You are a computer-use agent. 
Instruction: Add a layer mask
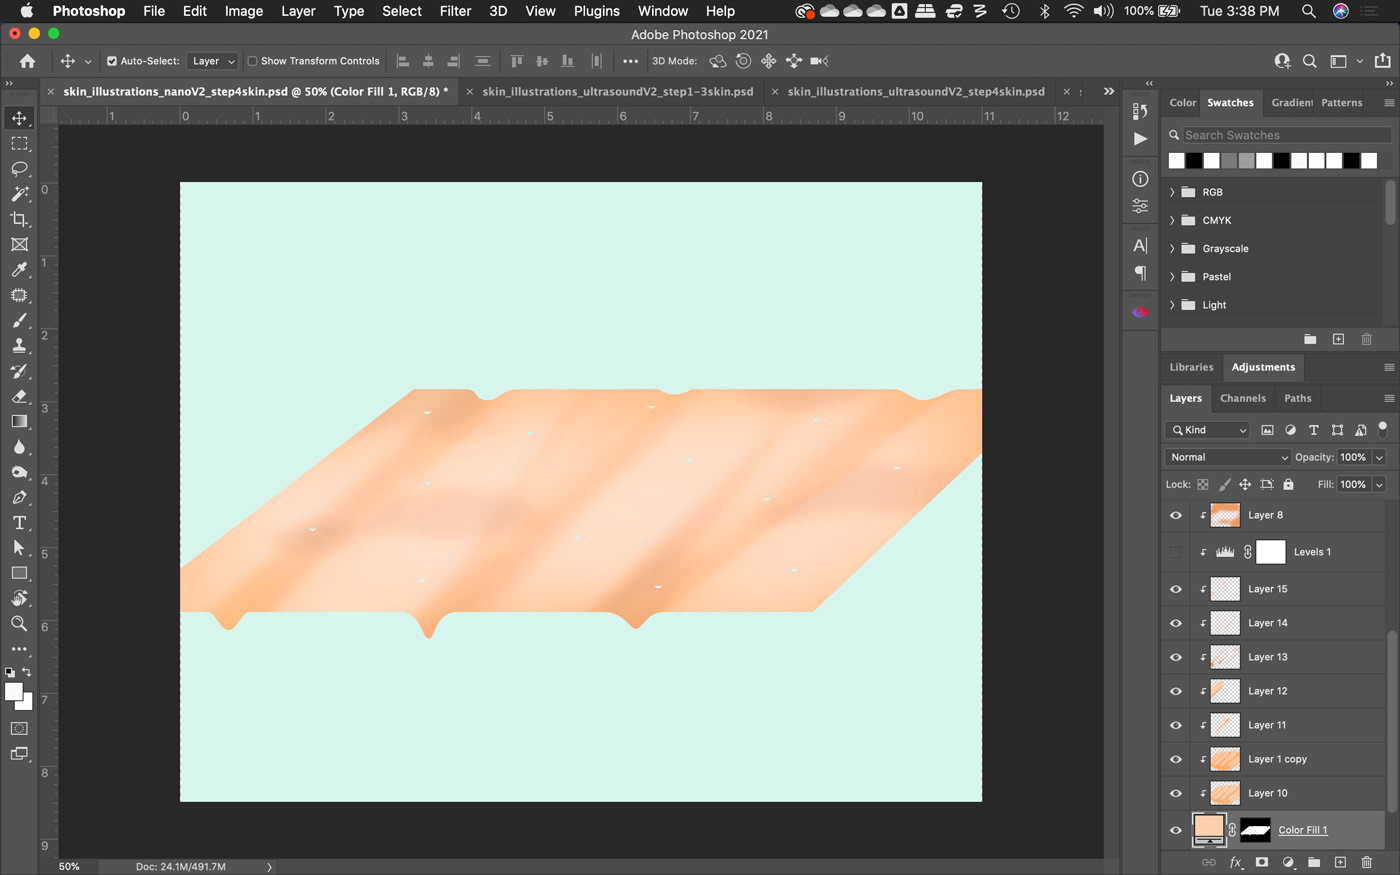tap(1262, 862)
